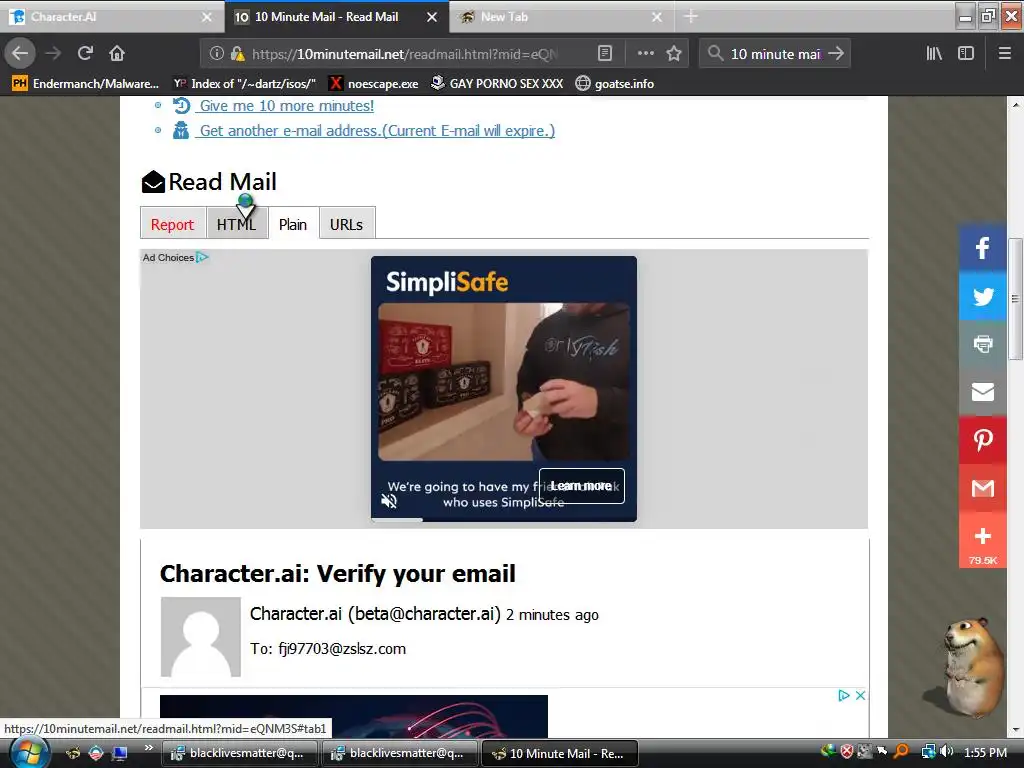Open AdChoices info triangle on bottom ad
Screen dimensions: 1024x768
[844, 696]
